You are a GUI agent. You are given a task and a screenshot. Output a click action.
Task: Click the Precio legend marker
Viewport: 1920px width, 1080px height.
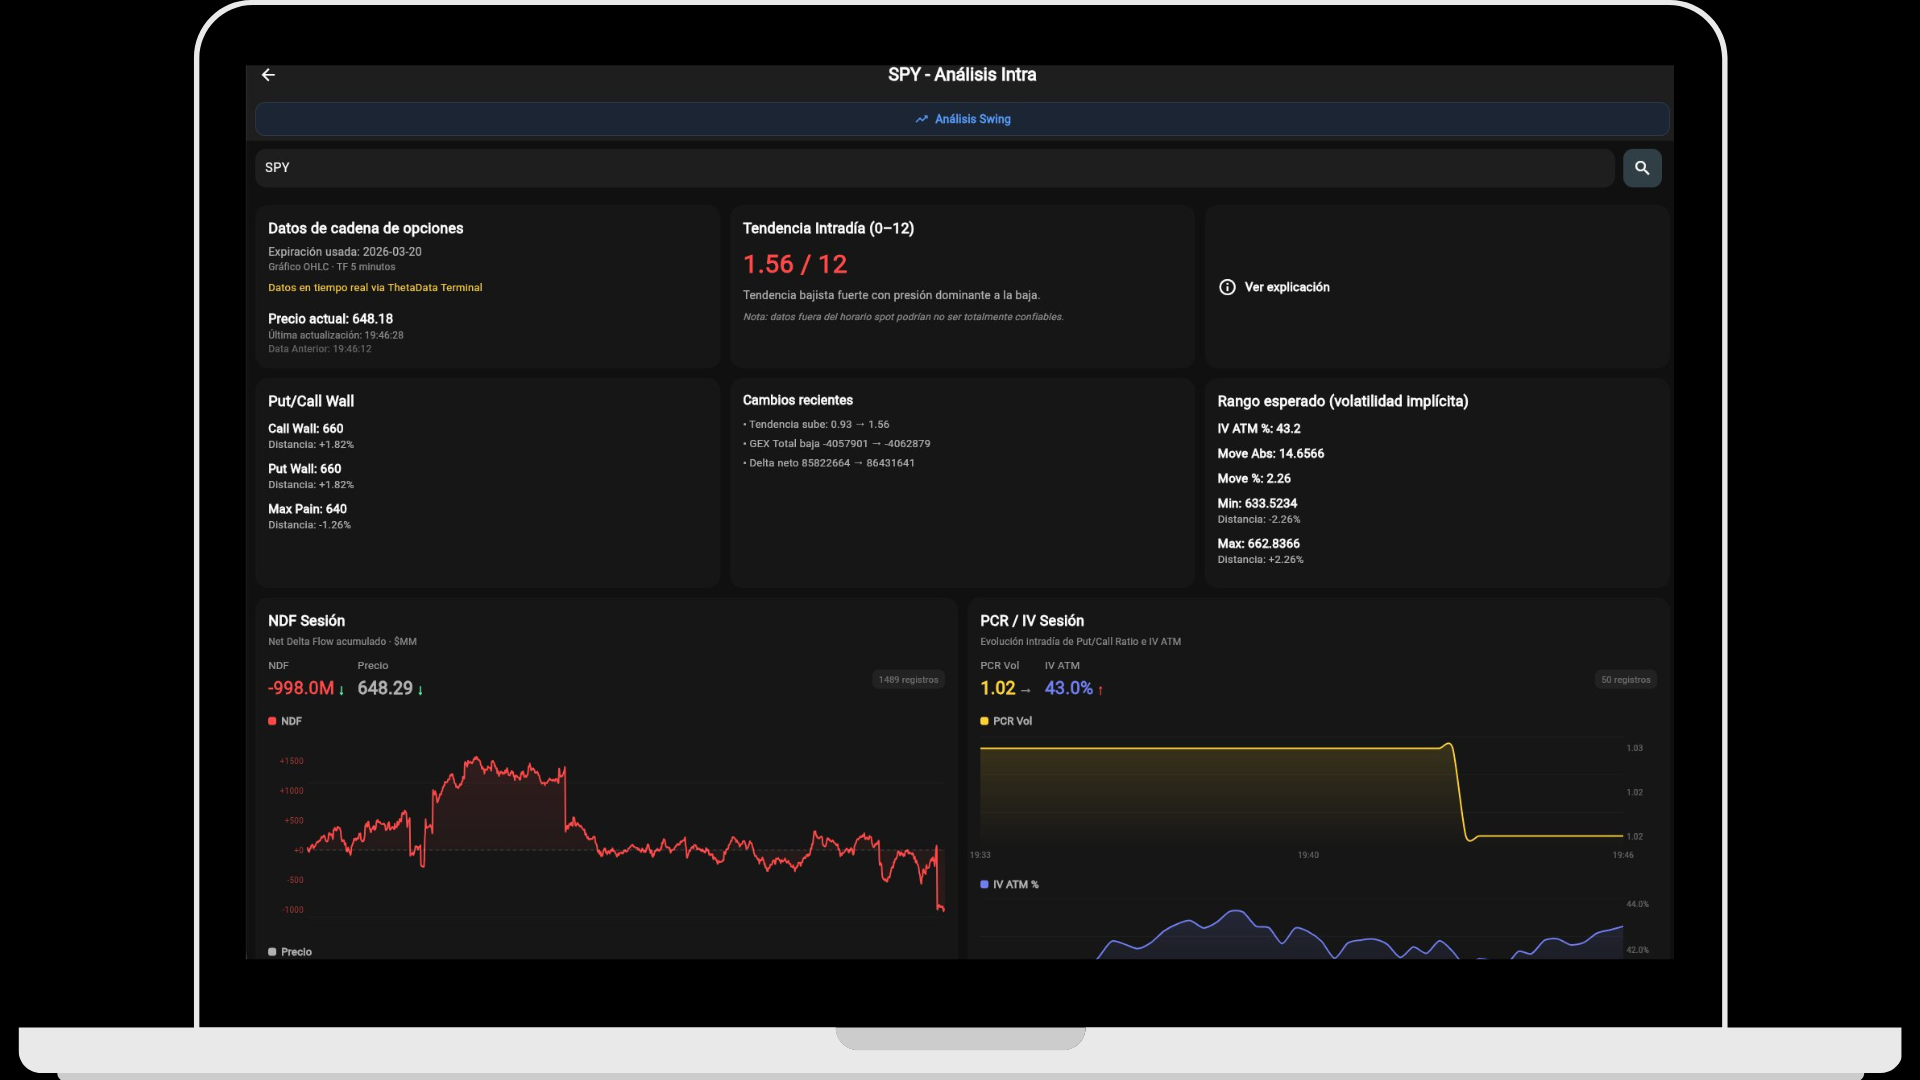click(x=270, y=952)
